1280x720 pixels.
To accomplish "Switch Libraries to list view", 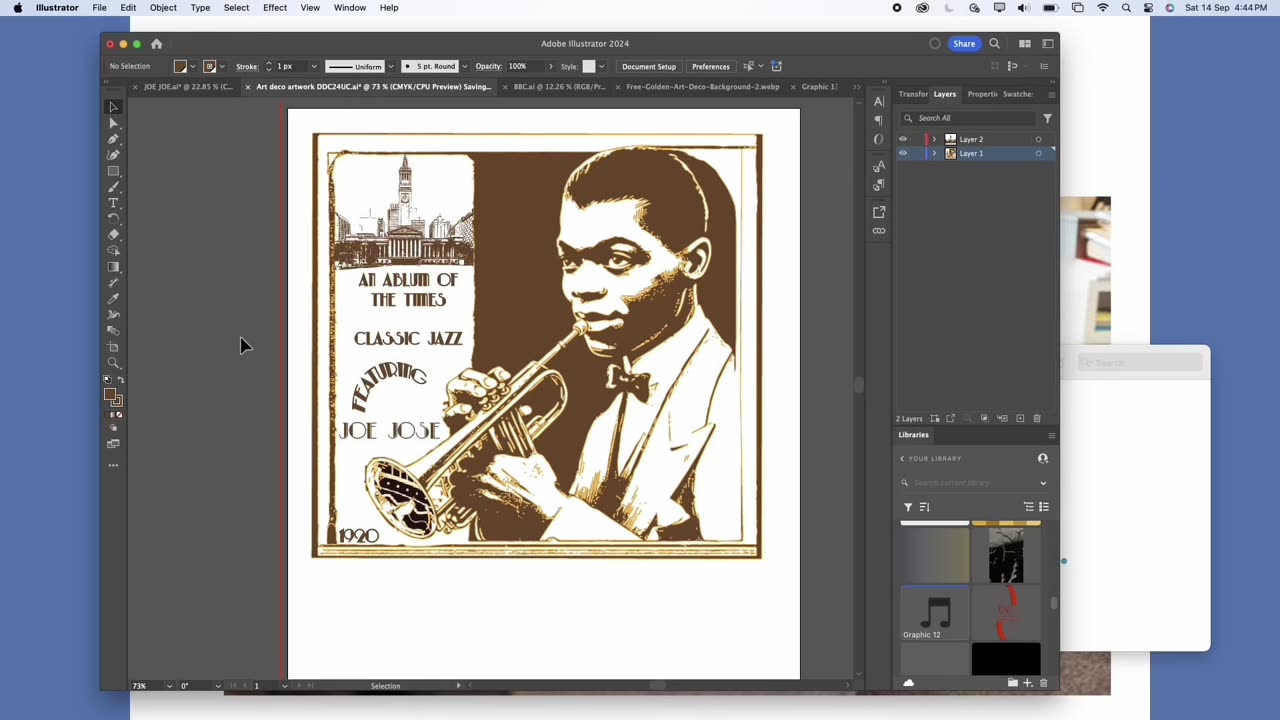I will coord(1044,507).
